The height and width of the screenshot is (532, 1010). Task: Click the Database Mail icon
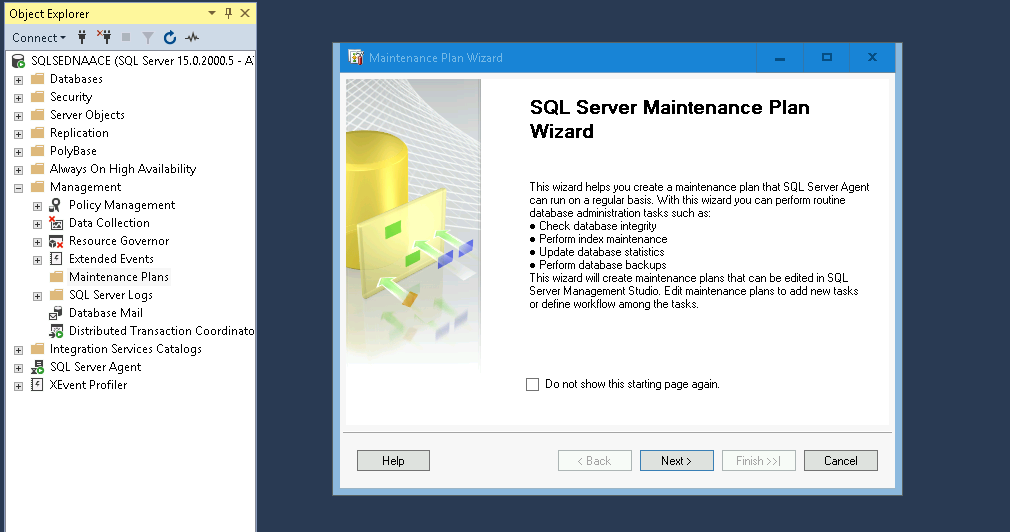point(56,313)
